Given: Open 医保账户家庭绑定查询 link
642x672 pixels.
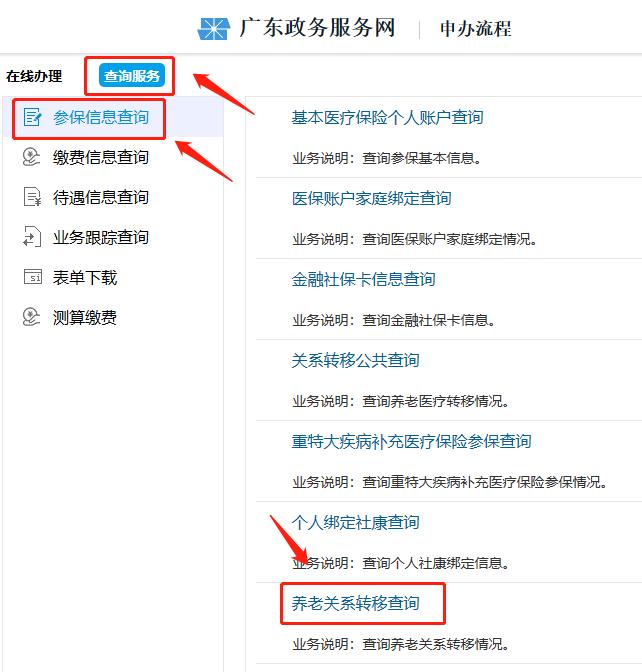Looking at the screenshot, I should (x=372, y=198).
